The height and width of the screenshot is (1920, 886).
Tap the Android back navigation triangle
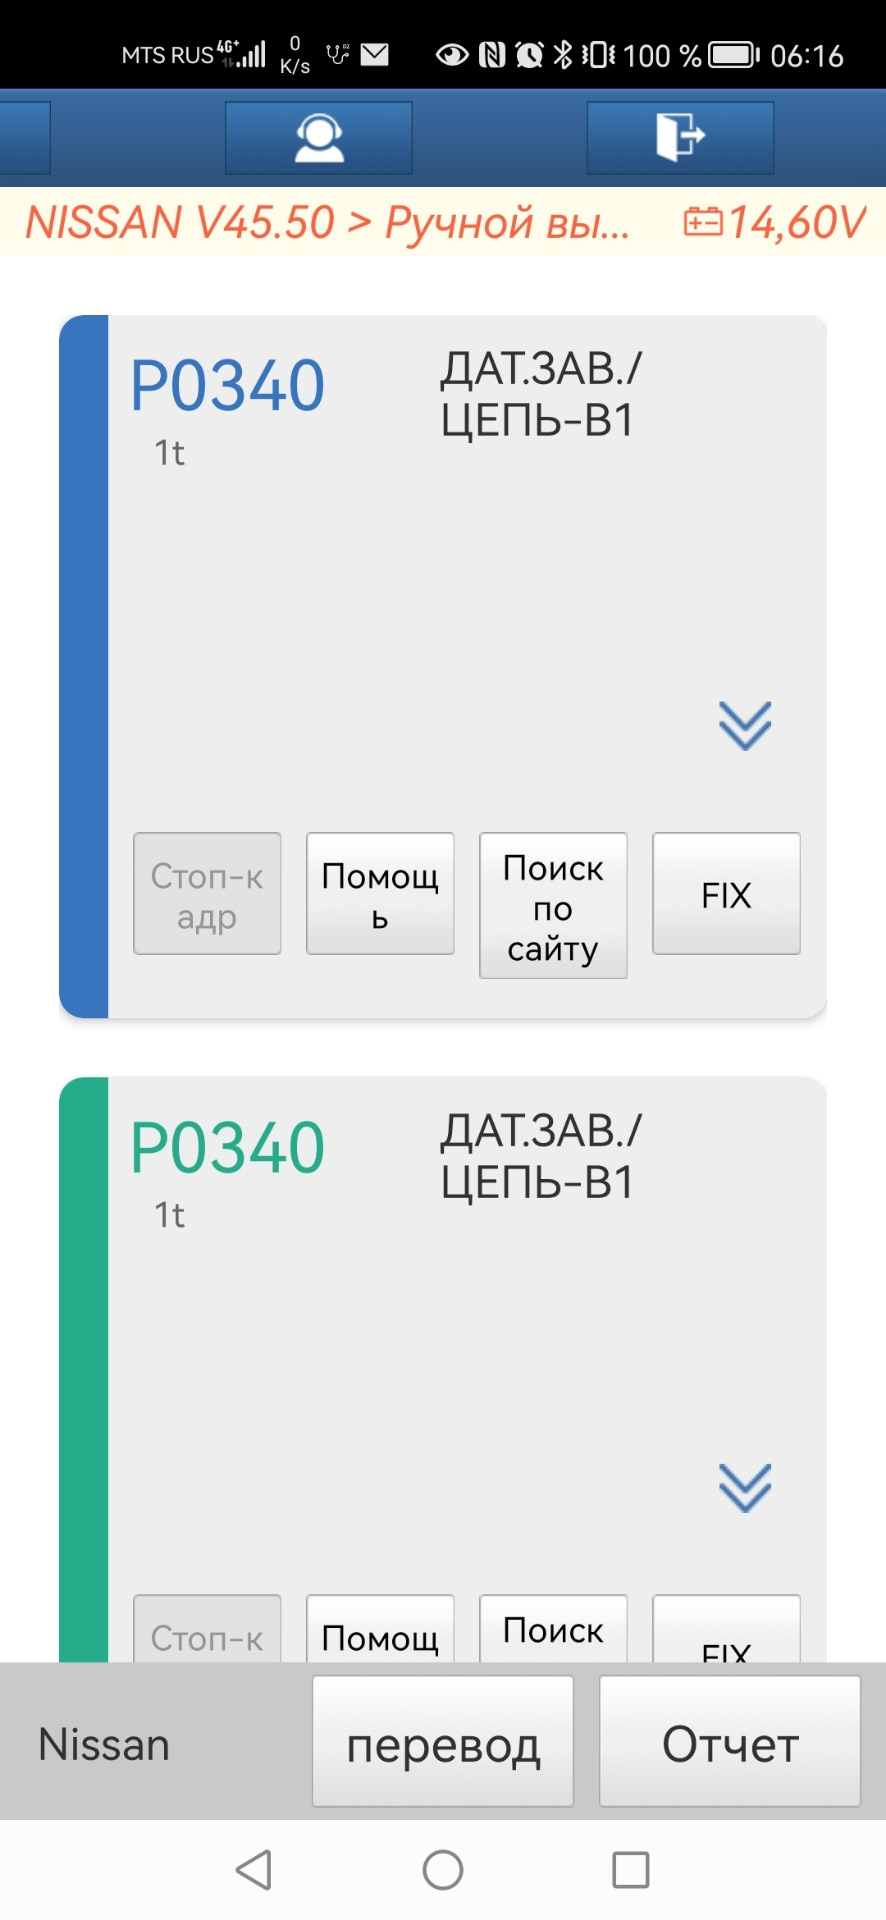pos(254,1869)
